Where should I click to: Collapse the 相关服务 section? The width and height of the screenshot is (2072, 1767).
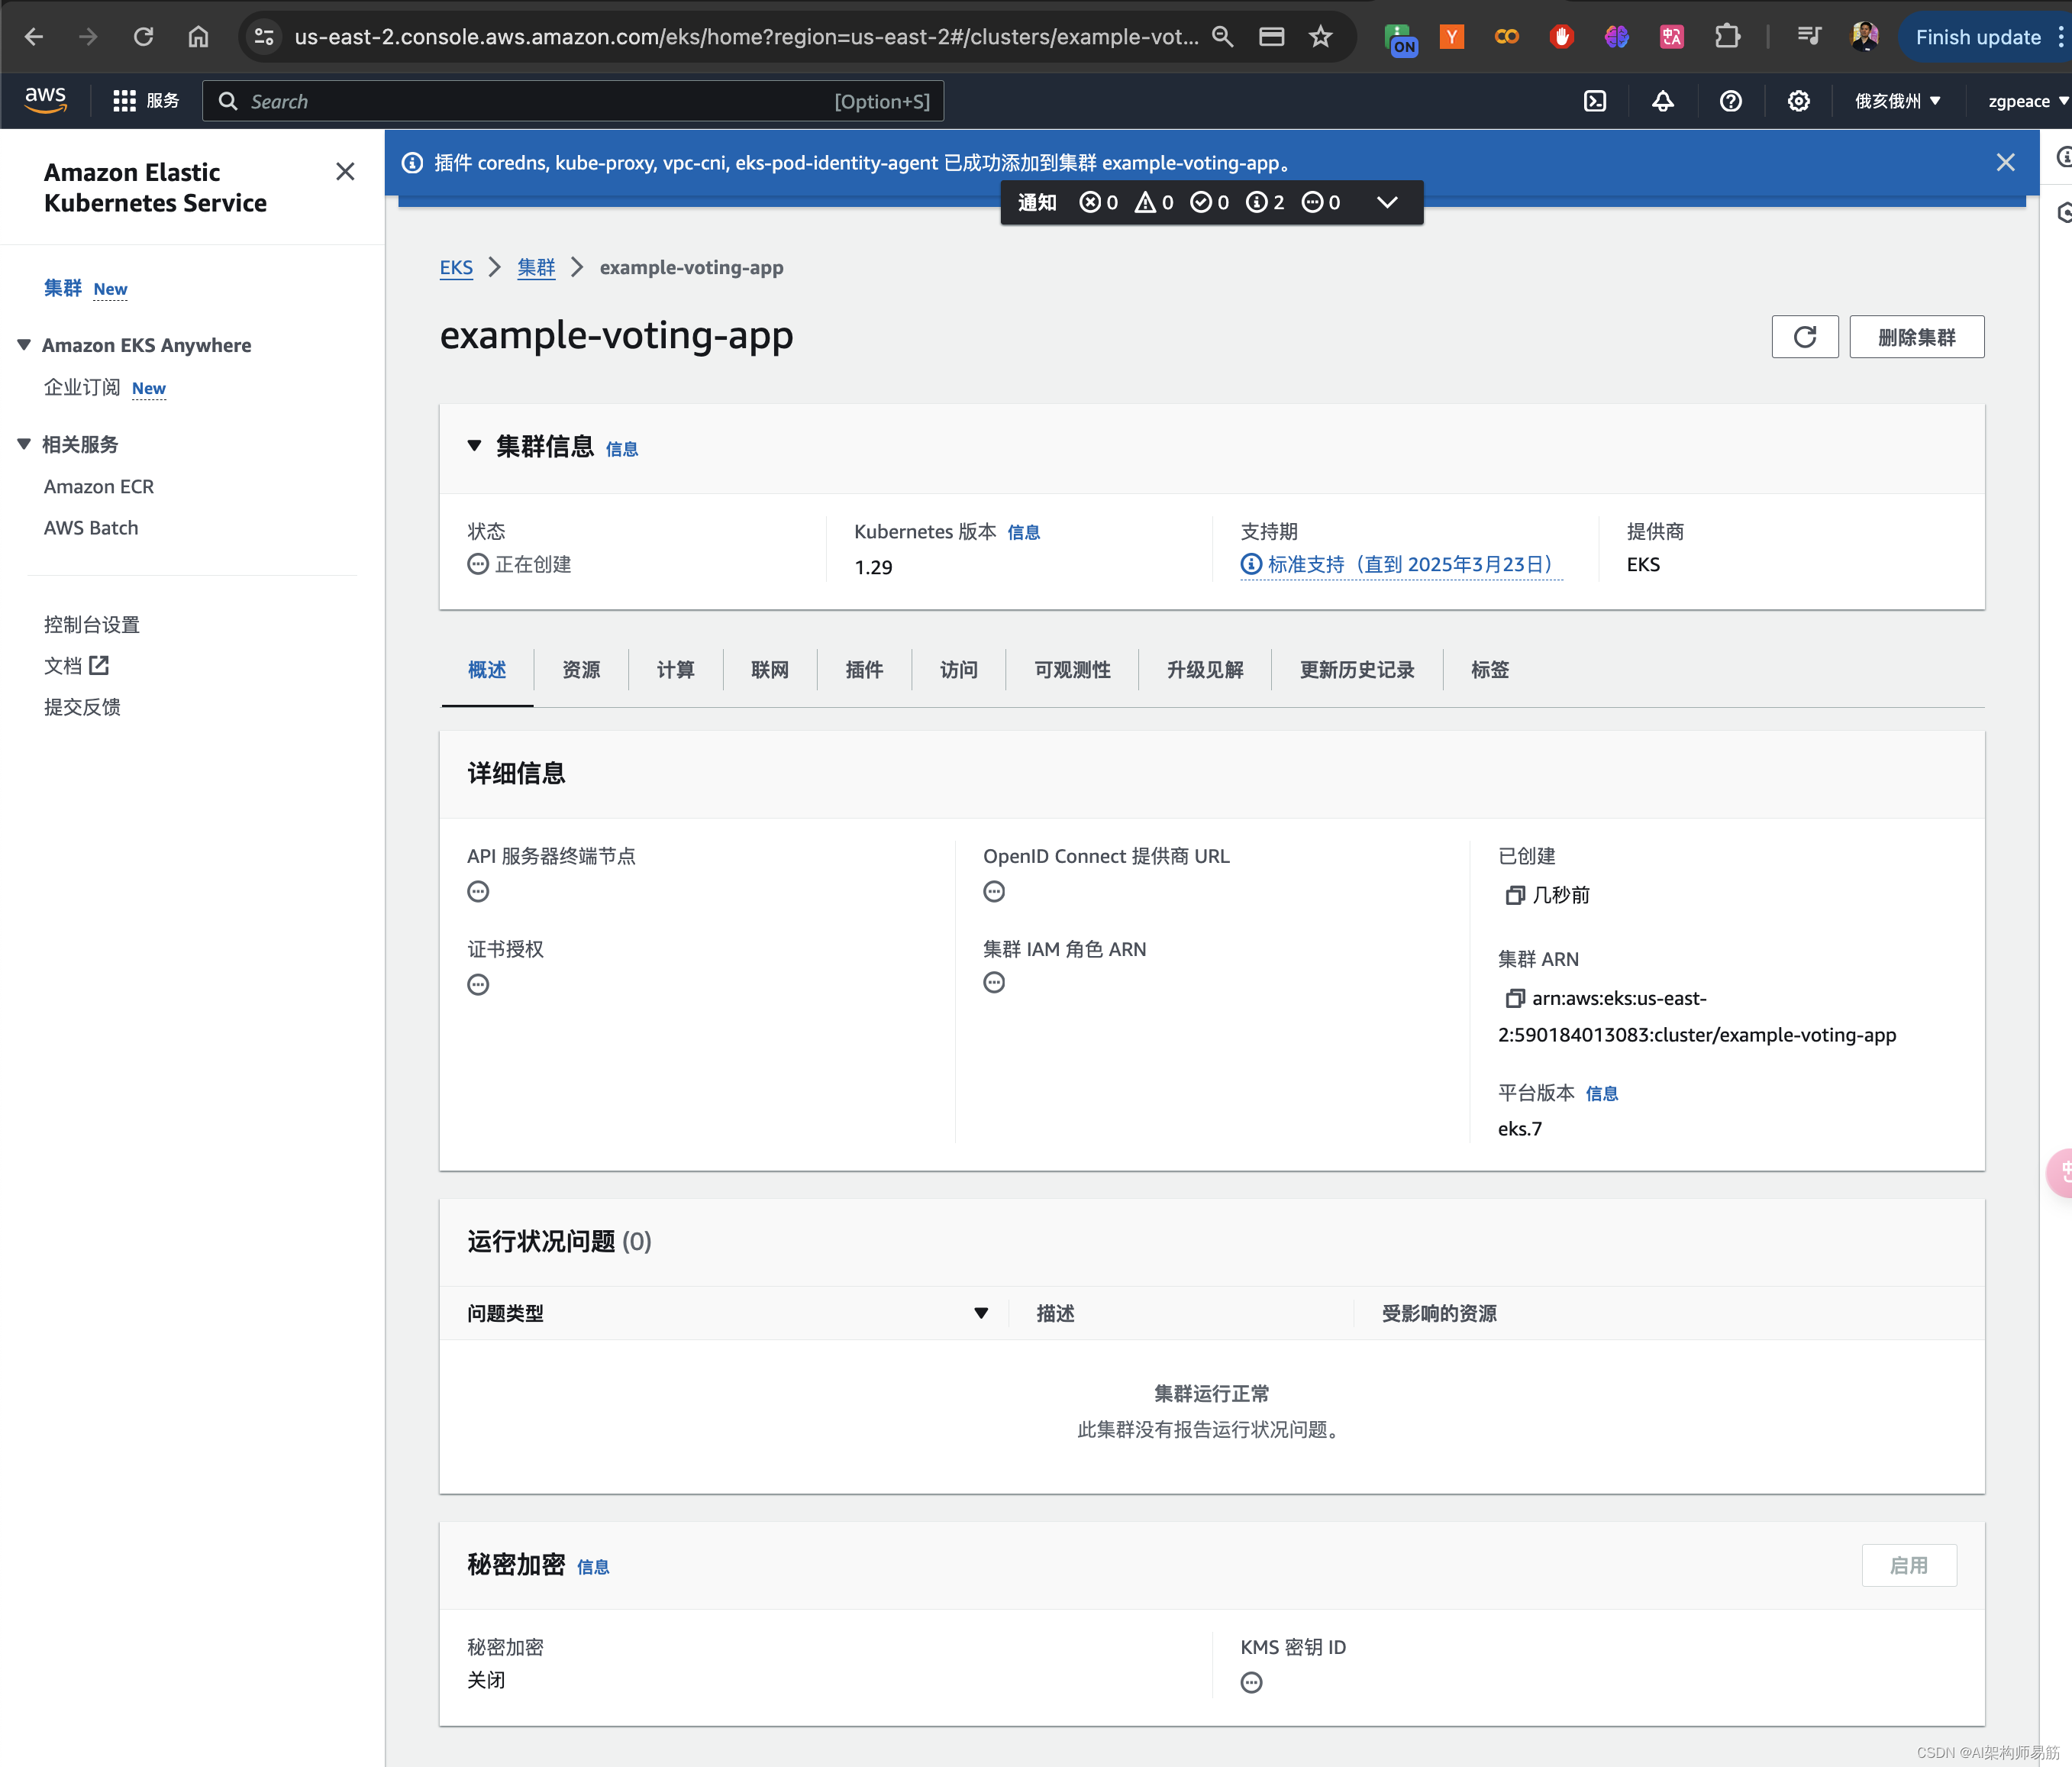point(24,444)
